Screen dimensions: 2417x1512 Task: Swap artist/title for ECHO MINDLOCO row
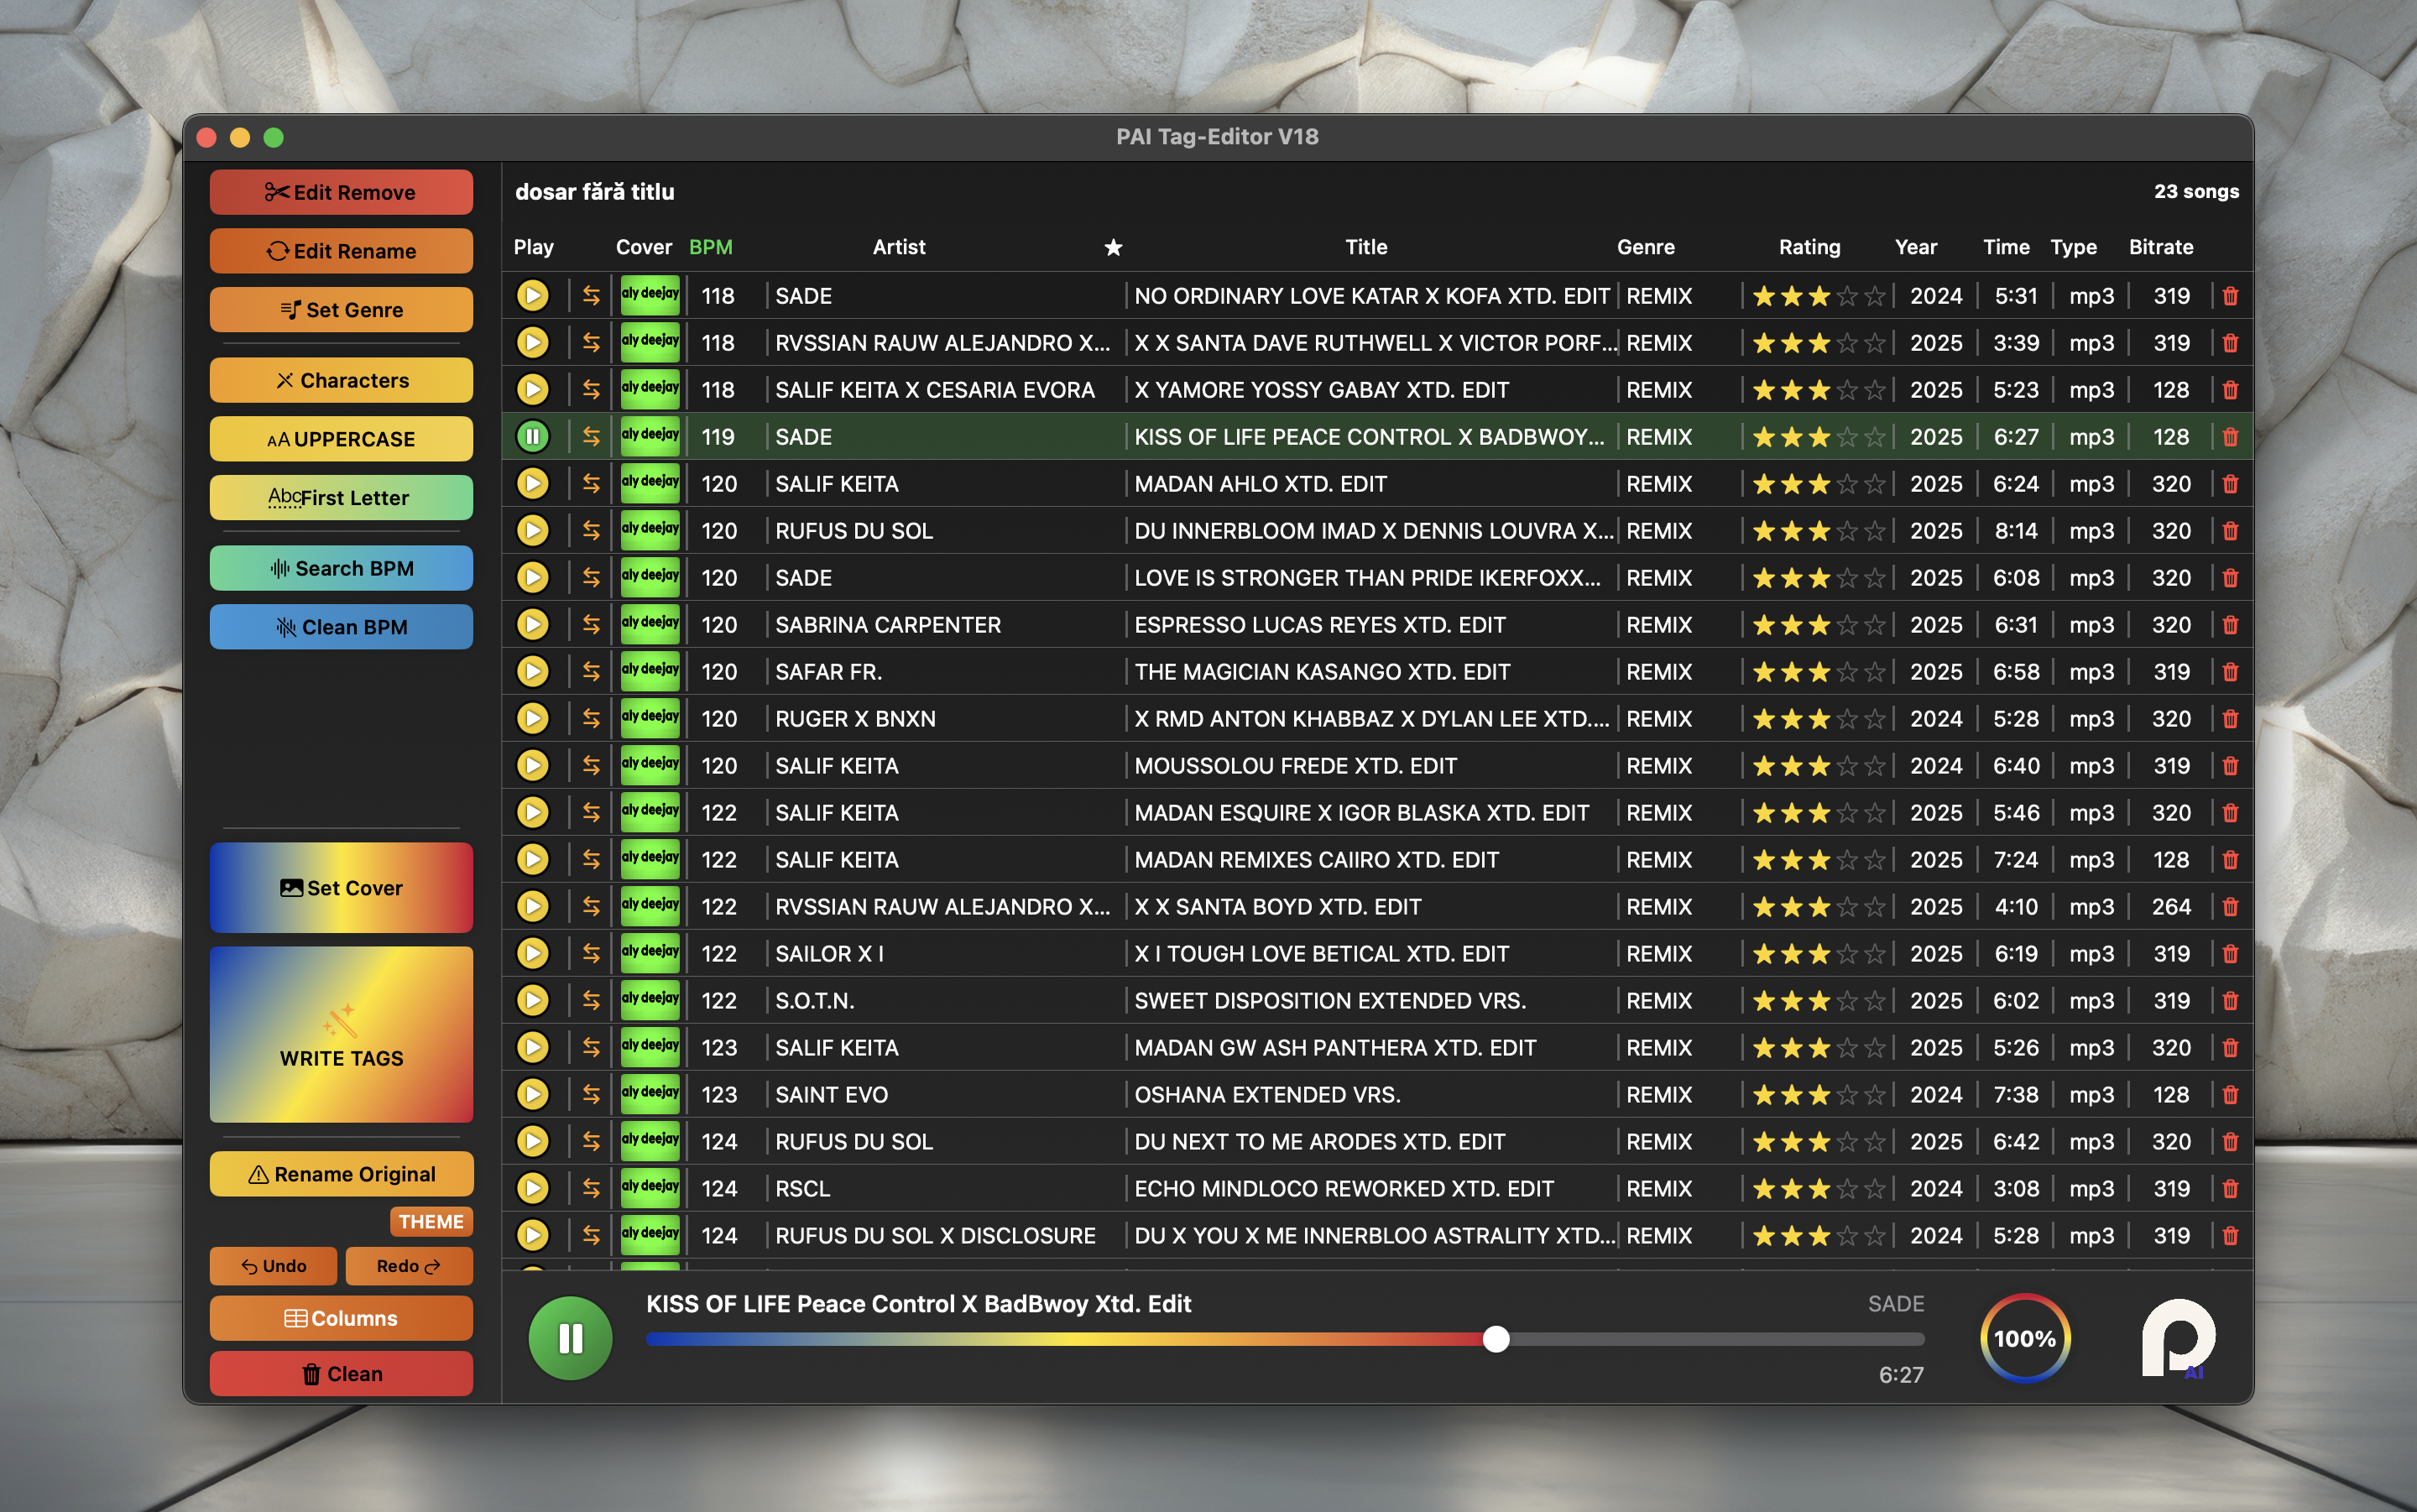pyautogui.click(x=591, y=1188)
